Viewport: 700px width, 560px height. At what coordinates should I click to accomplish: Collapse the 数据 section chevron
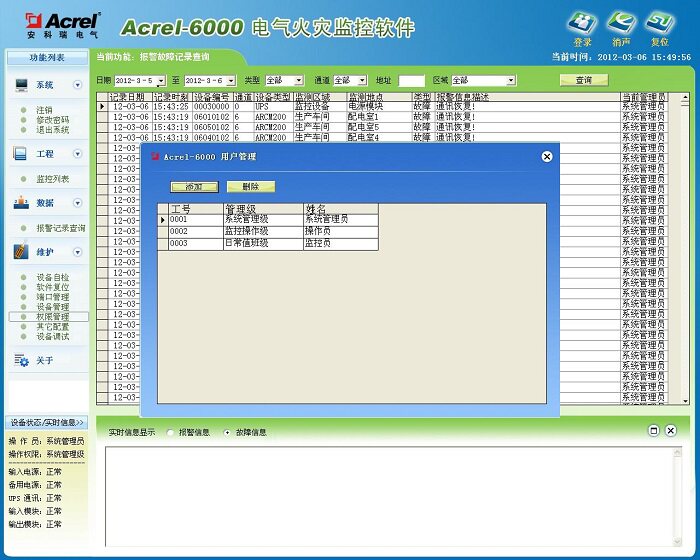point(78,203)
